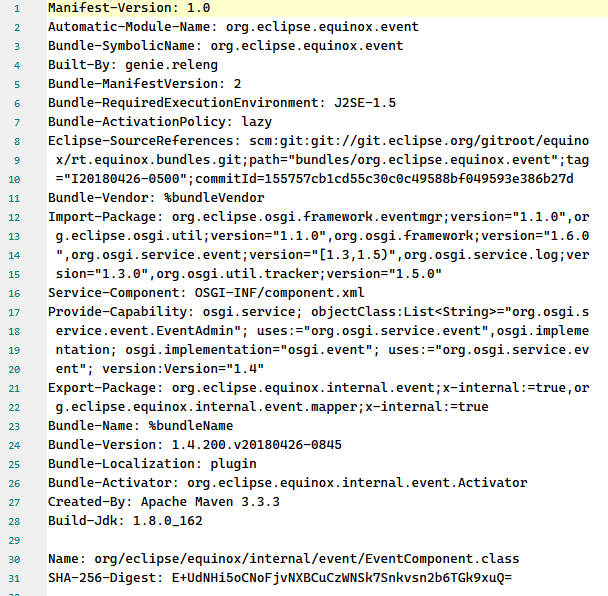Click the 'Eclipse-SourceReferences' line
The image size is (608, 596).
(319, 141)
